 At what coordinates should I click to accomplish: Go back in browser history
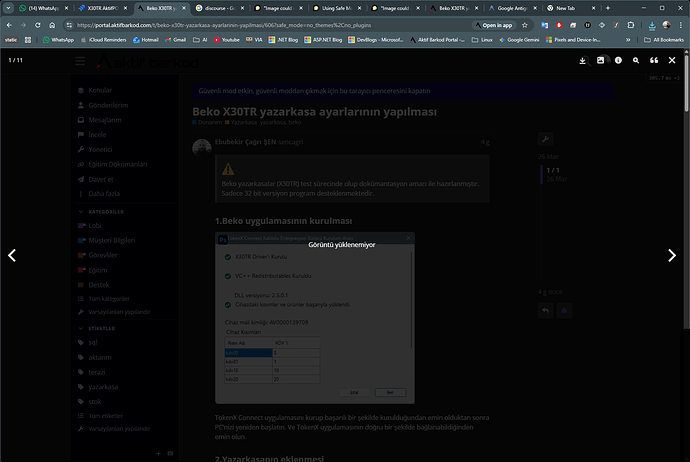(x=9, y=25)
